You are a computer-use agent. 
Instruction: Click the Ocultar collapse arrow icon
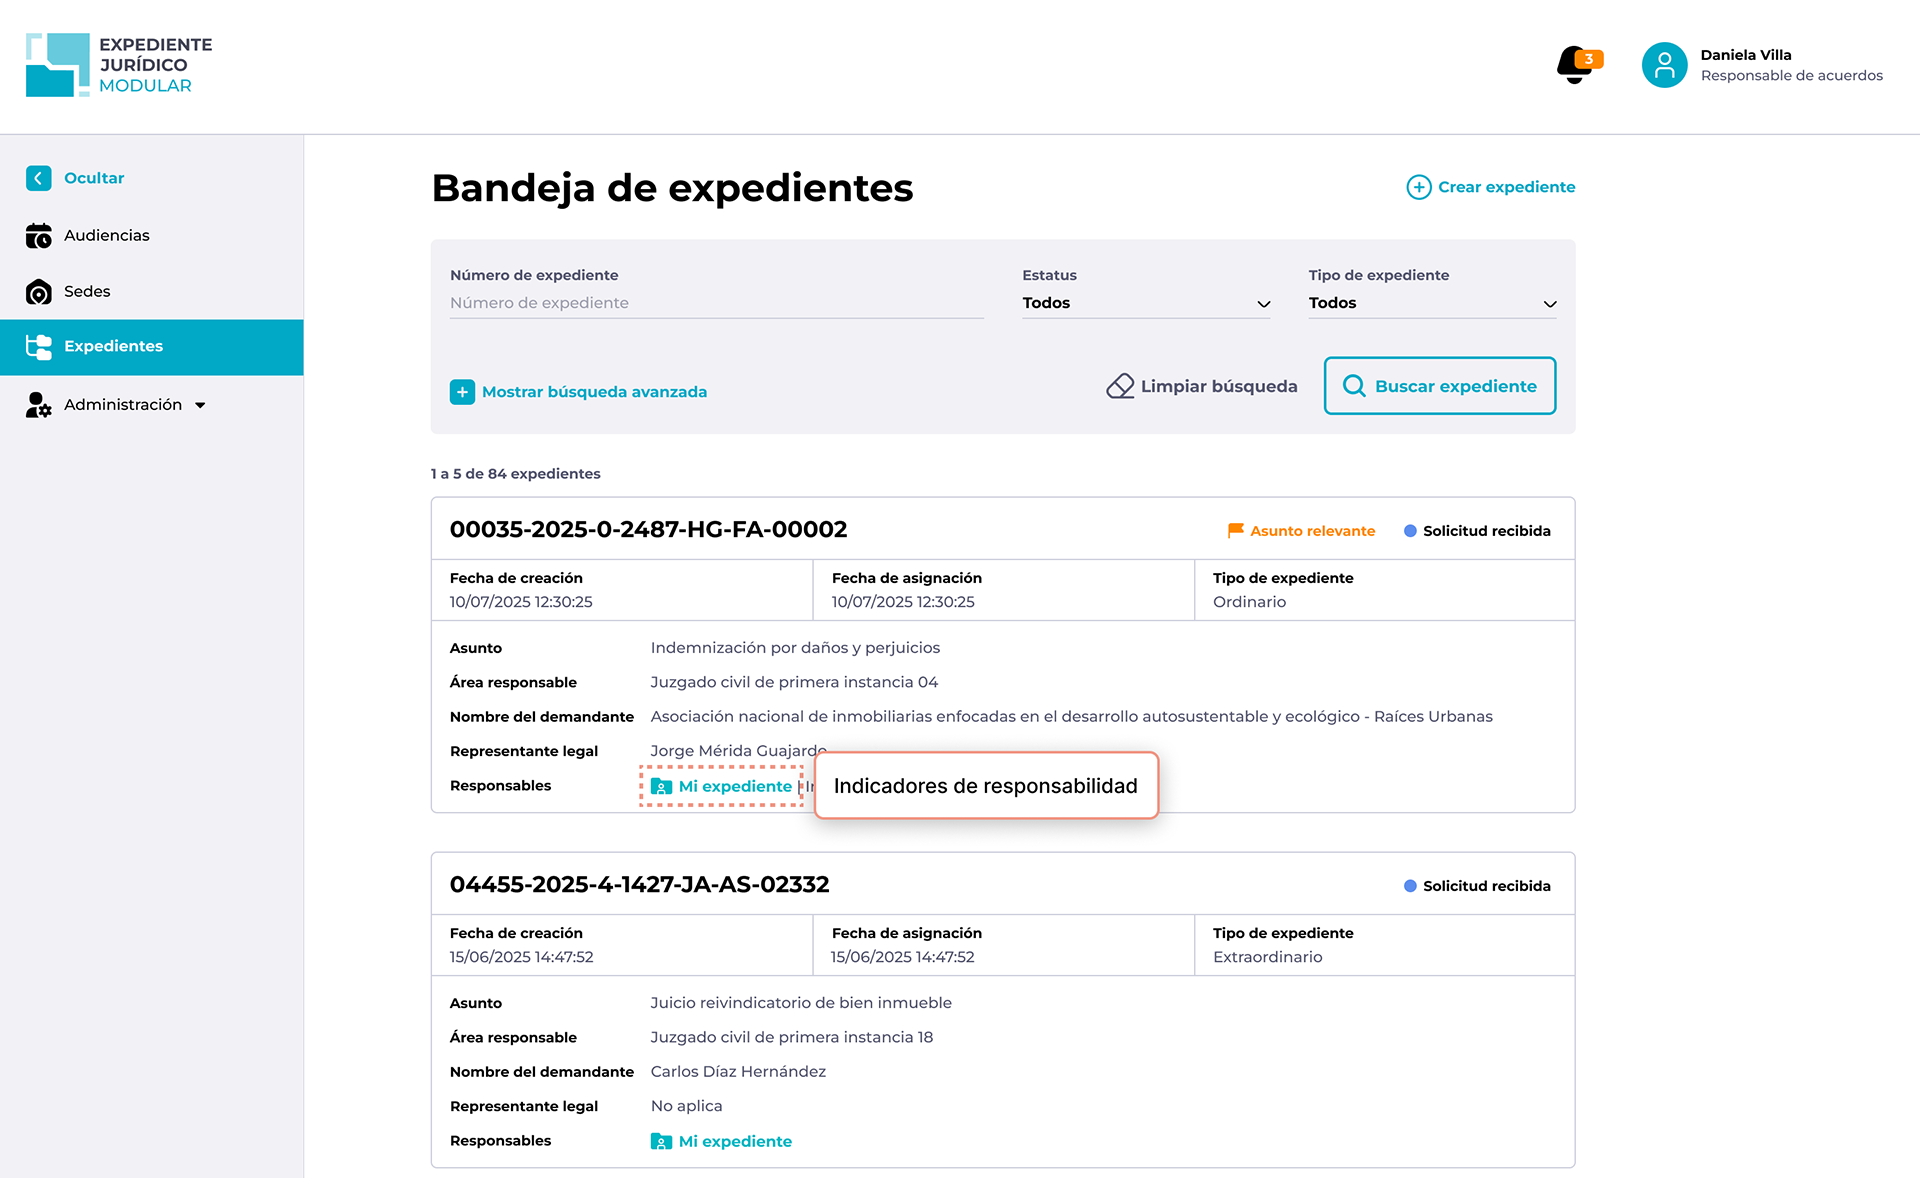(38, 178)
